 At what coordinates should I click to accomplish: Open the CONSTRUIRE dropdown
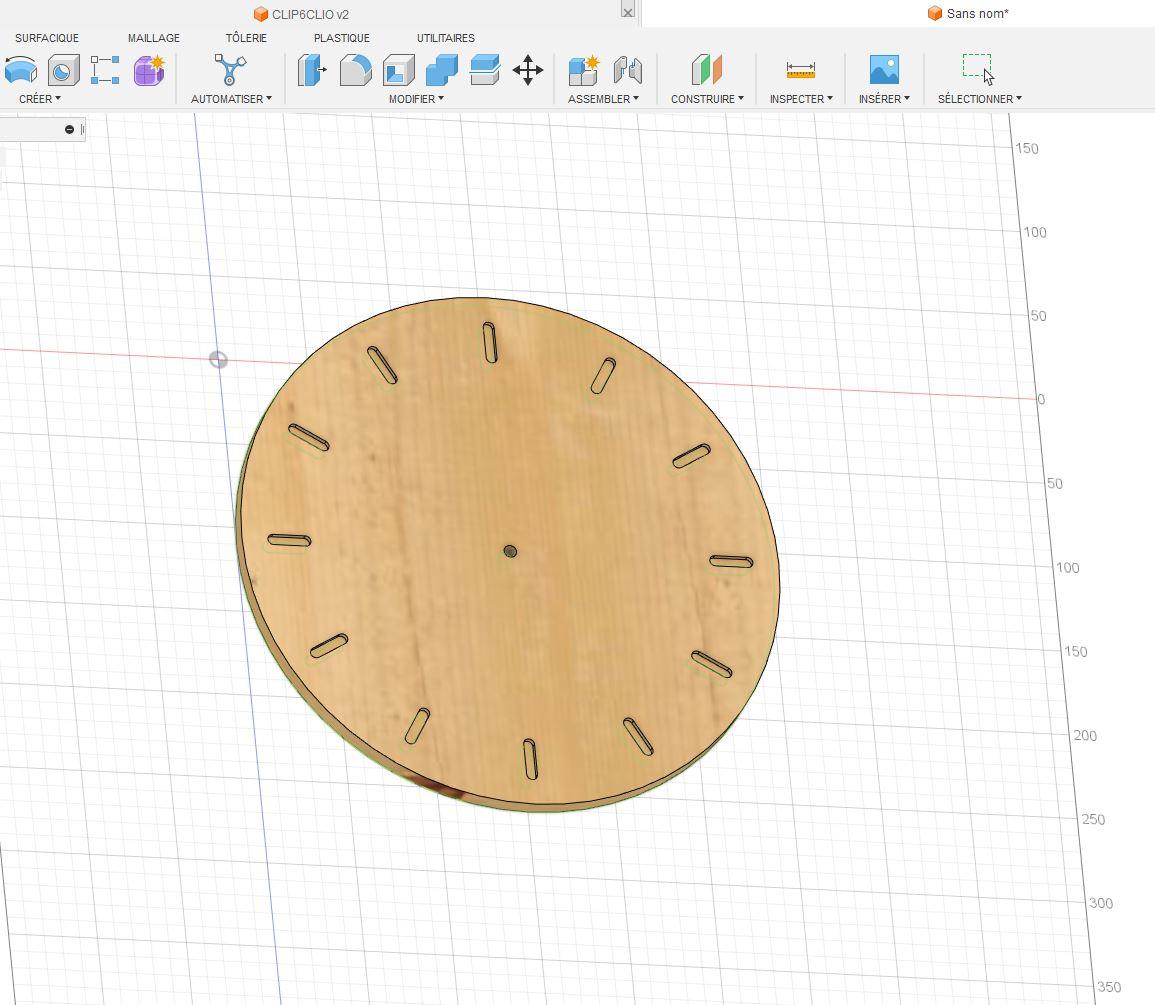pos(706,99)
